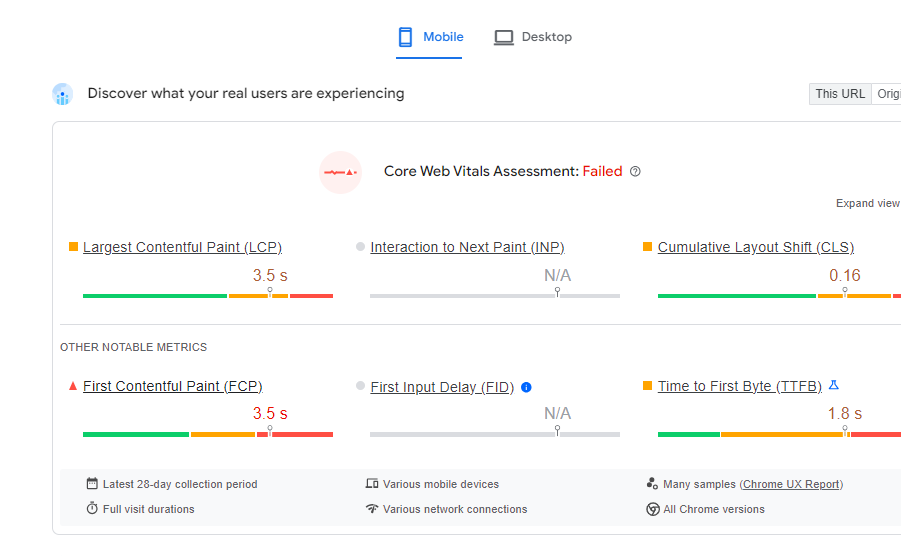This screenshot has height=556, width=901.
Task: Click the CrUX blue chart icon
Action: tap(63, 94)
